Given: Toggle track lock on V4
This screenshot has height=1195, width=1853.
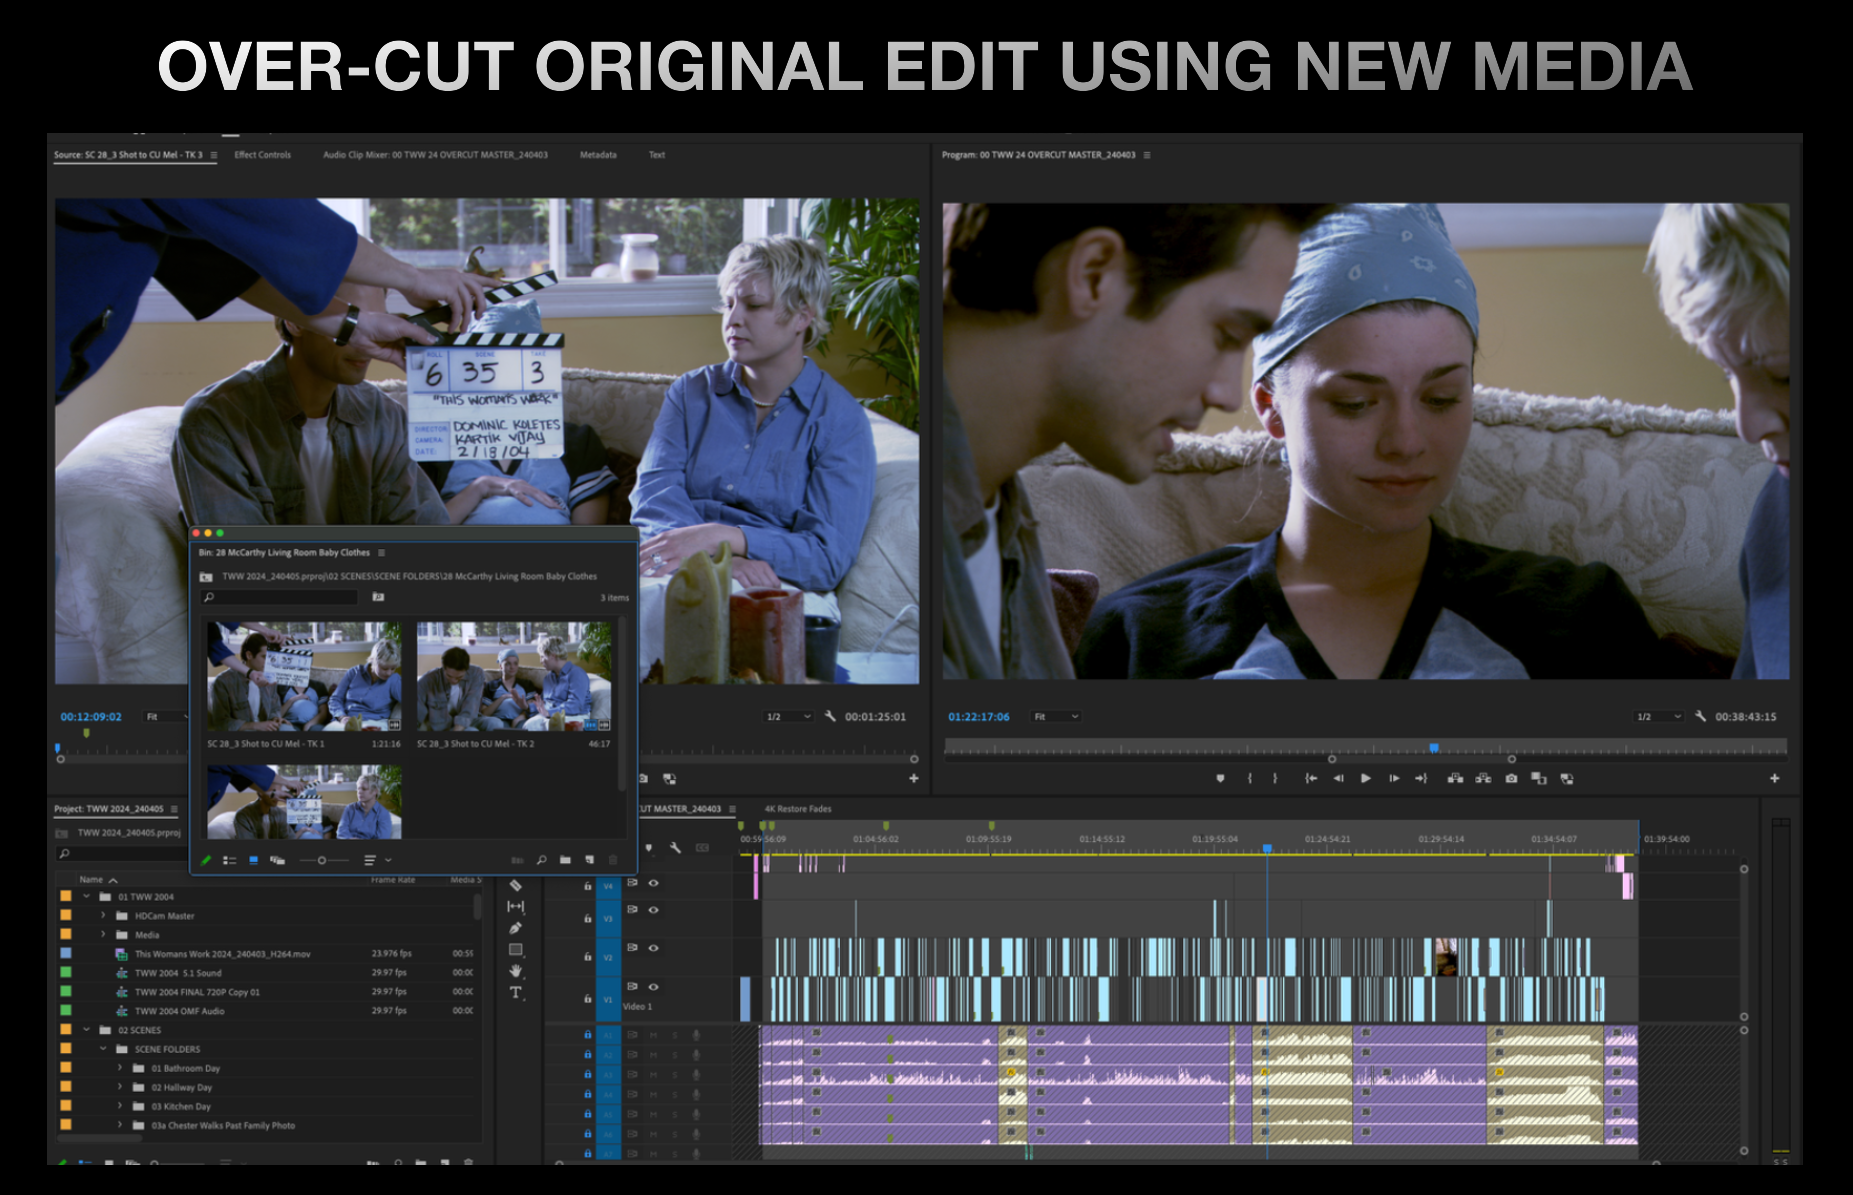Looking at the screenshot, I should click(x=587, y=886).
